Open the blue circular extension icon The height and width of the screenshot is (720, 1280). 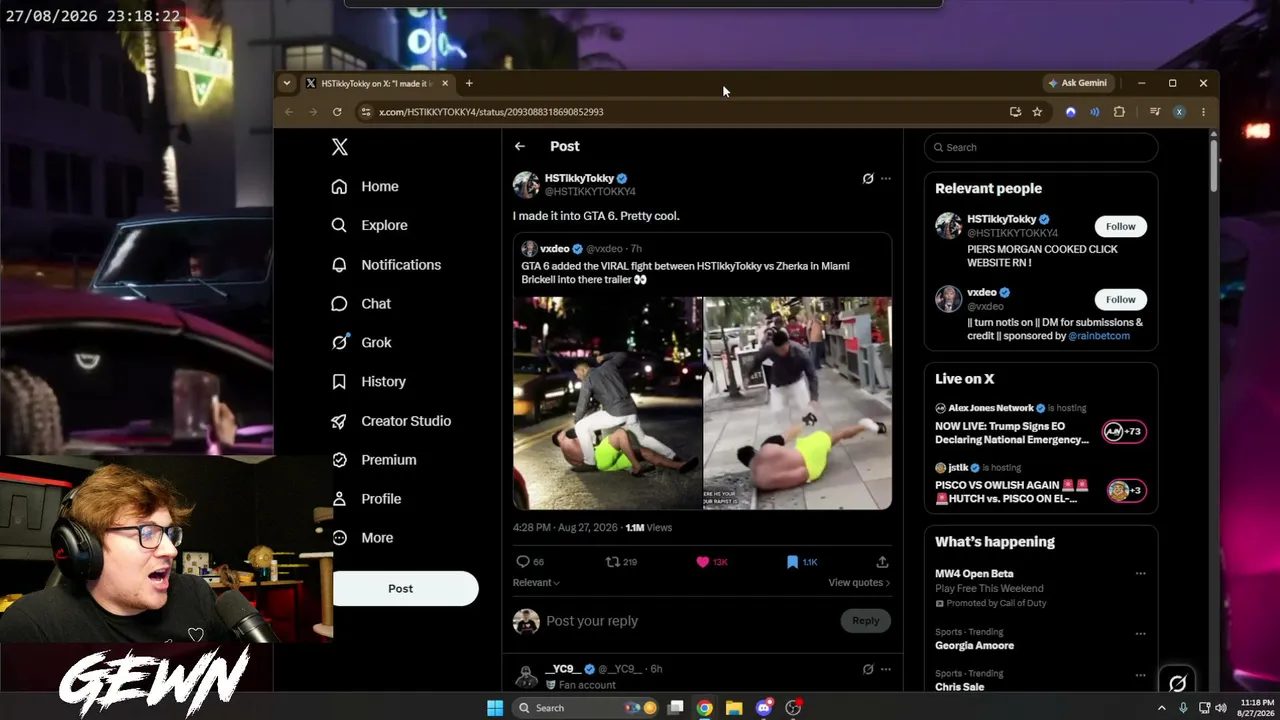click(1071, 112)
